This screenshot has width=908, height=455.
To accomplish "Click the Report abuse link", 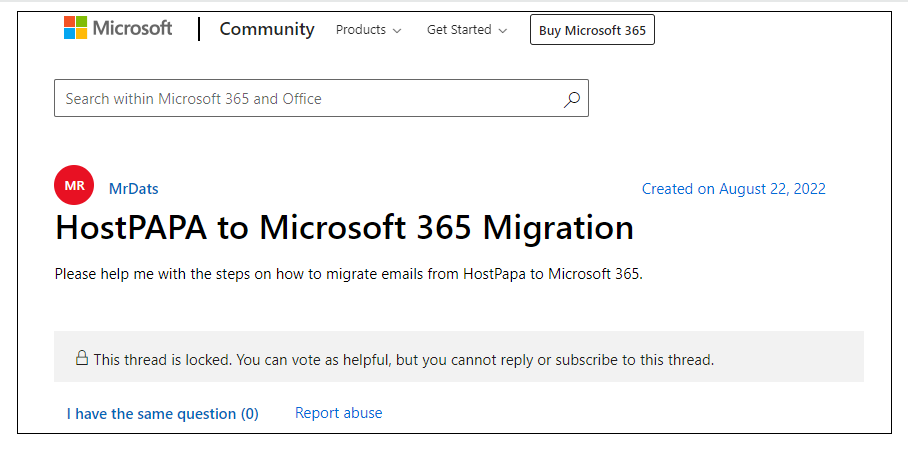I will point(339,413).
